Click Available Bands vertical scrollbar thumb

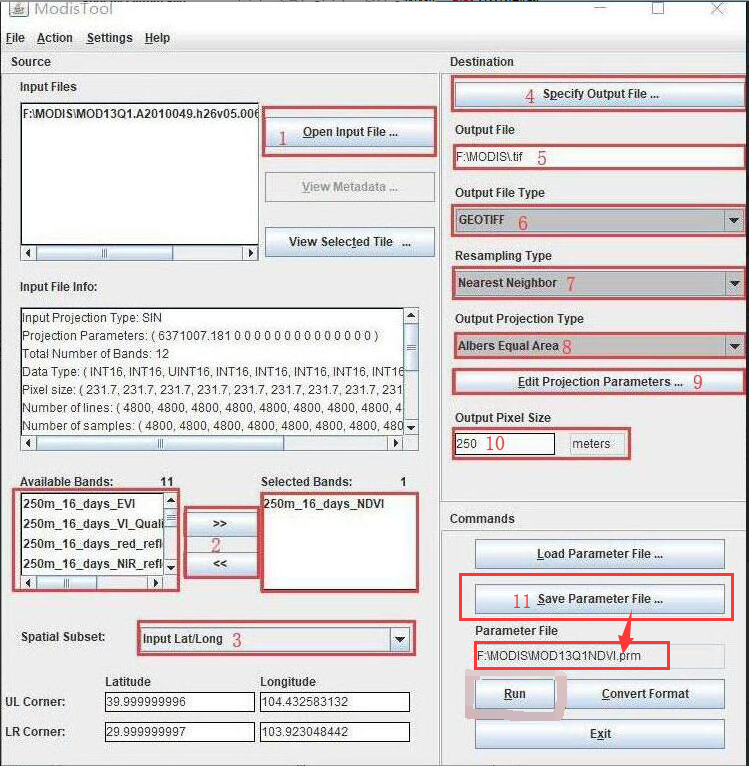click(x=171, y=517)
